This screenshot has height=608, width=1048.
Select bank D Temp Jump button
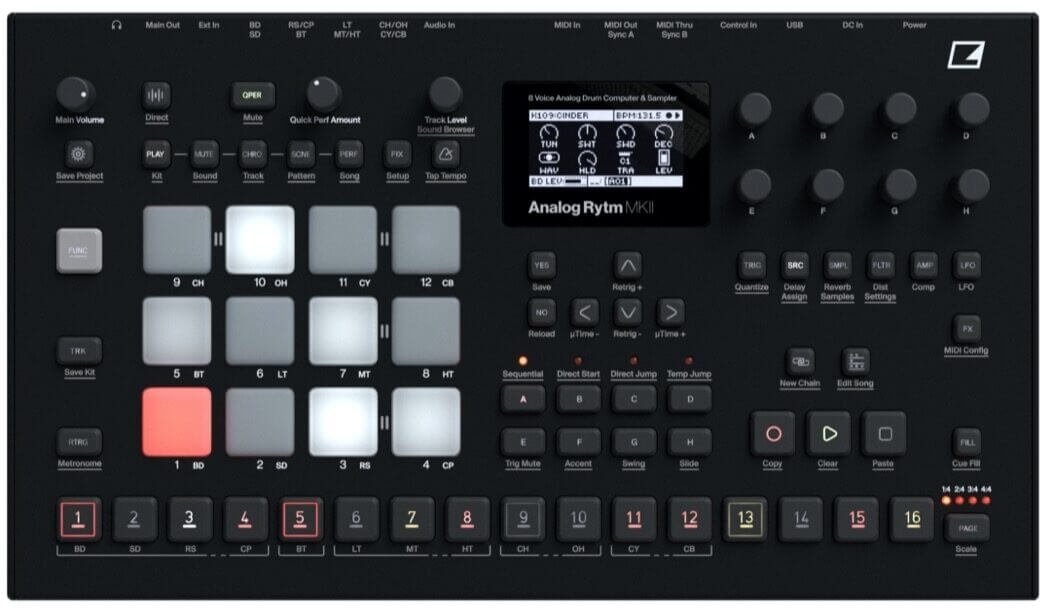(690, 399)
